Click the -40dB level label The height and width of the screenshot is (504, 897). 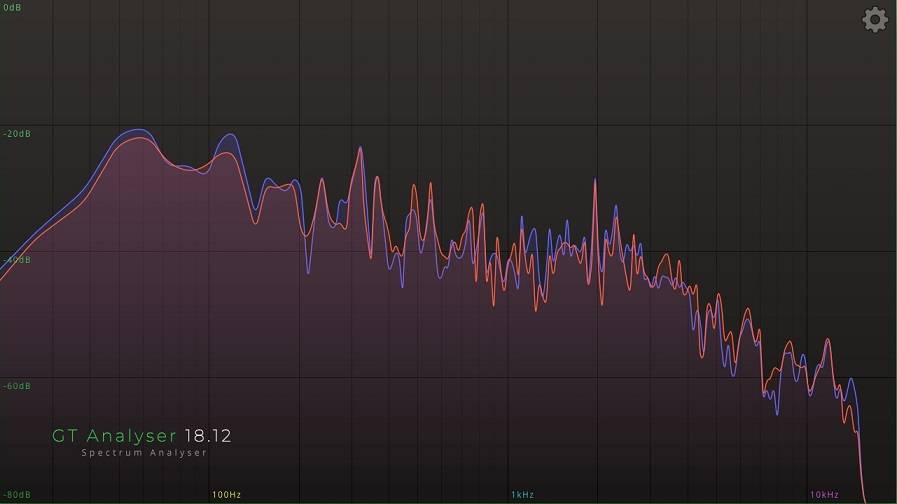click(17, 260)
